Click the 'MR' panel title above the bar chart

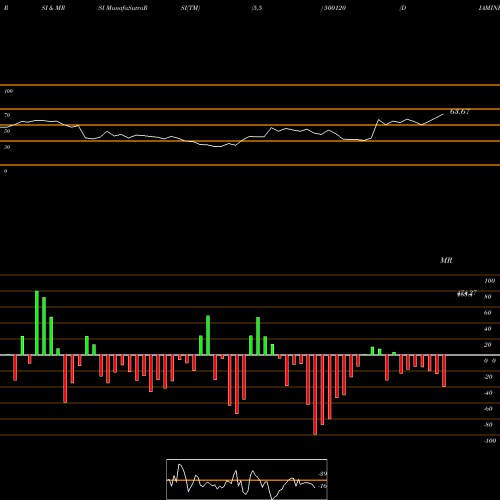pyautogui.click(x=446, y=260)
